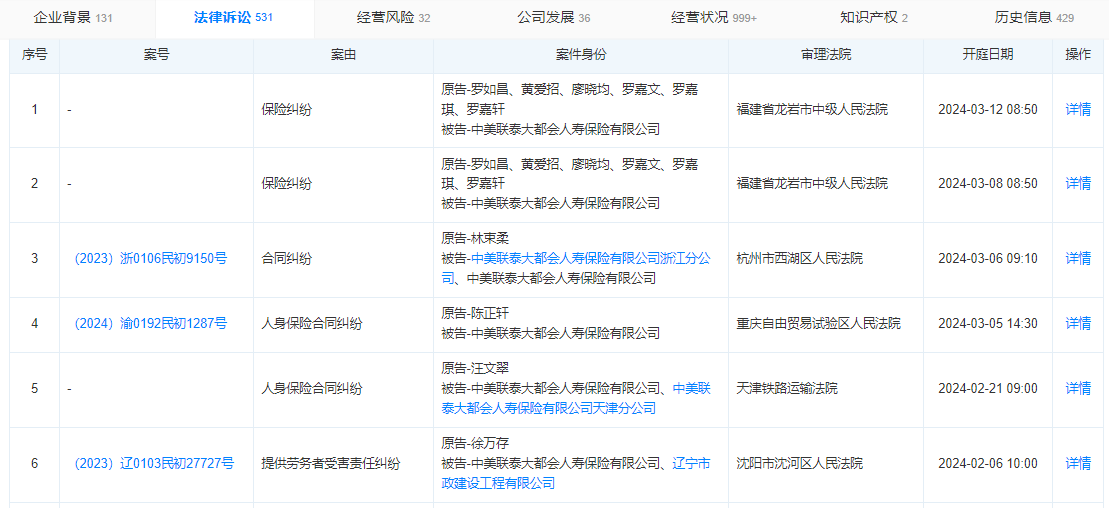1109x508 pixels.
Task: Select 序号 cell 4
Action: [x=34, y=323]
